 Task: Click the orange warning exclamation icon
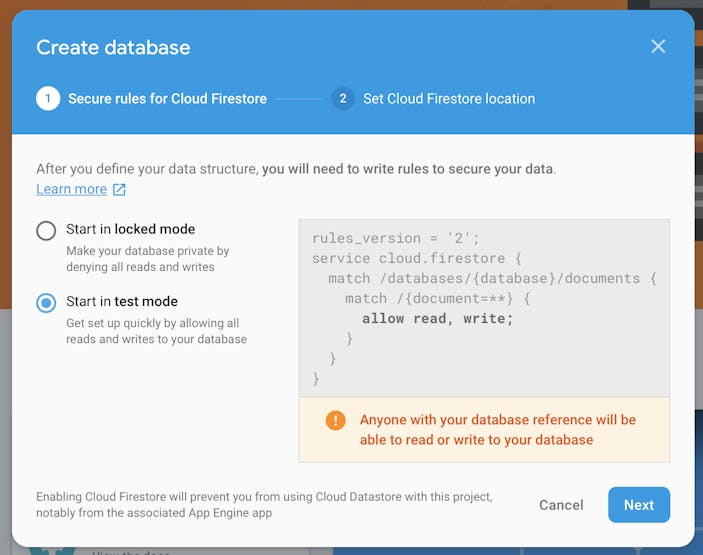335,421
